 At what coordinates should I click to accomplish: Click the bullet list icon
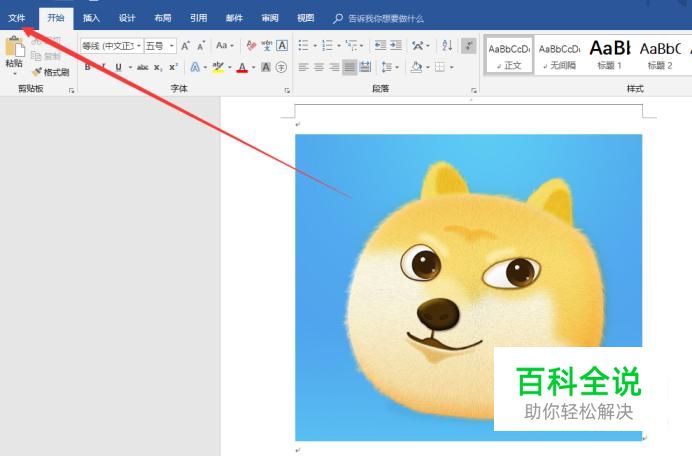[304, 46]
